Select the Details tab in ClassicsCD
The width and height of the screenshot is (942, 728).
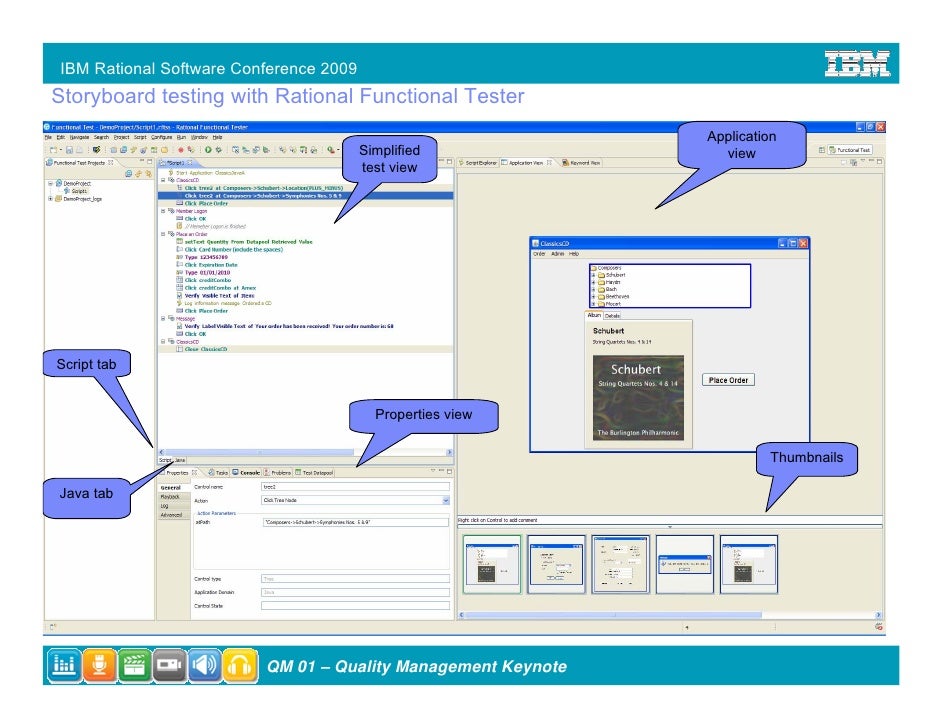tap(612, 315)
